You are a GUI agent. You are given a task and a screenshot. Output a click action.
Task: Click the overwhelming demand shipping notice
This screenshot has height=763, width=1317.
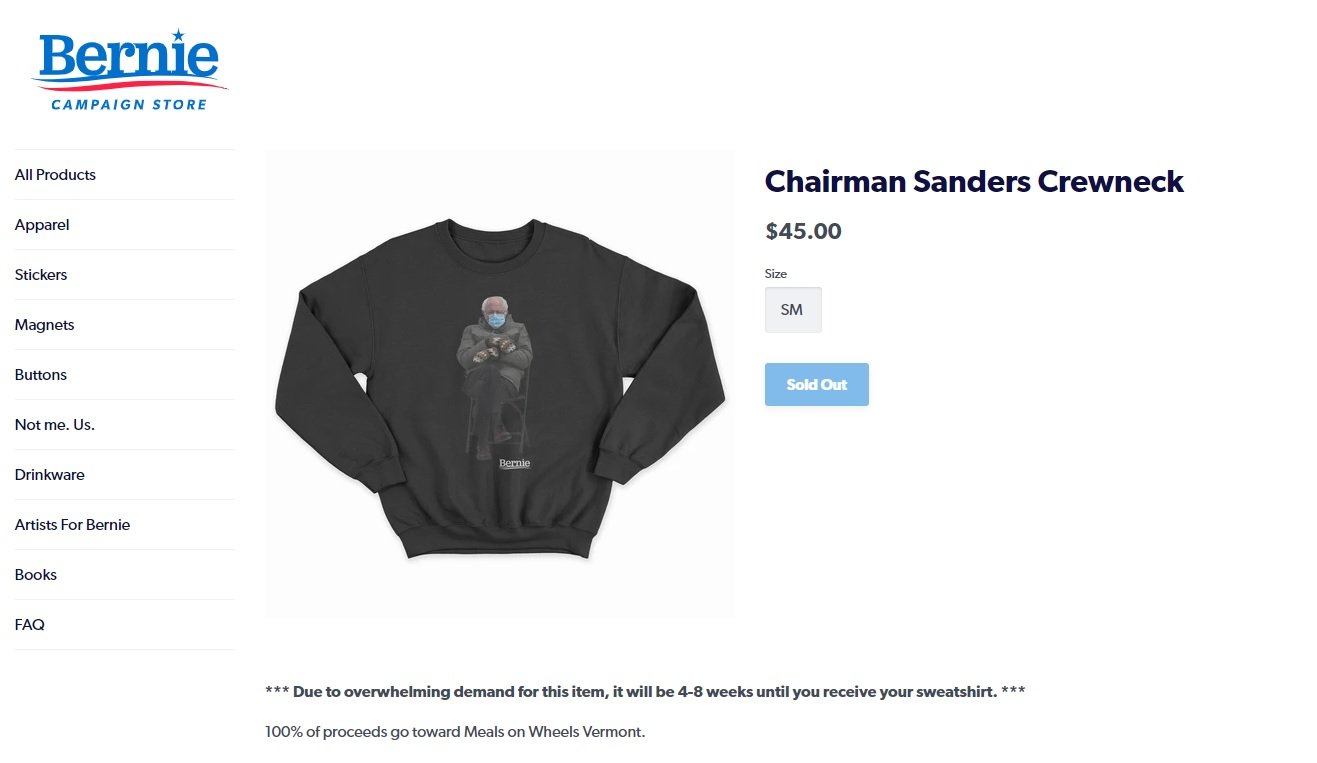pyautogui.click(x=645, y=692)
